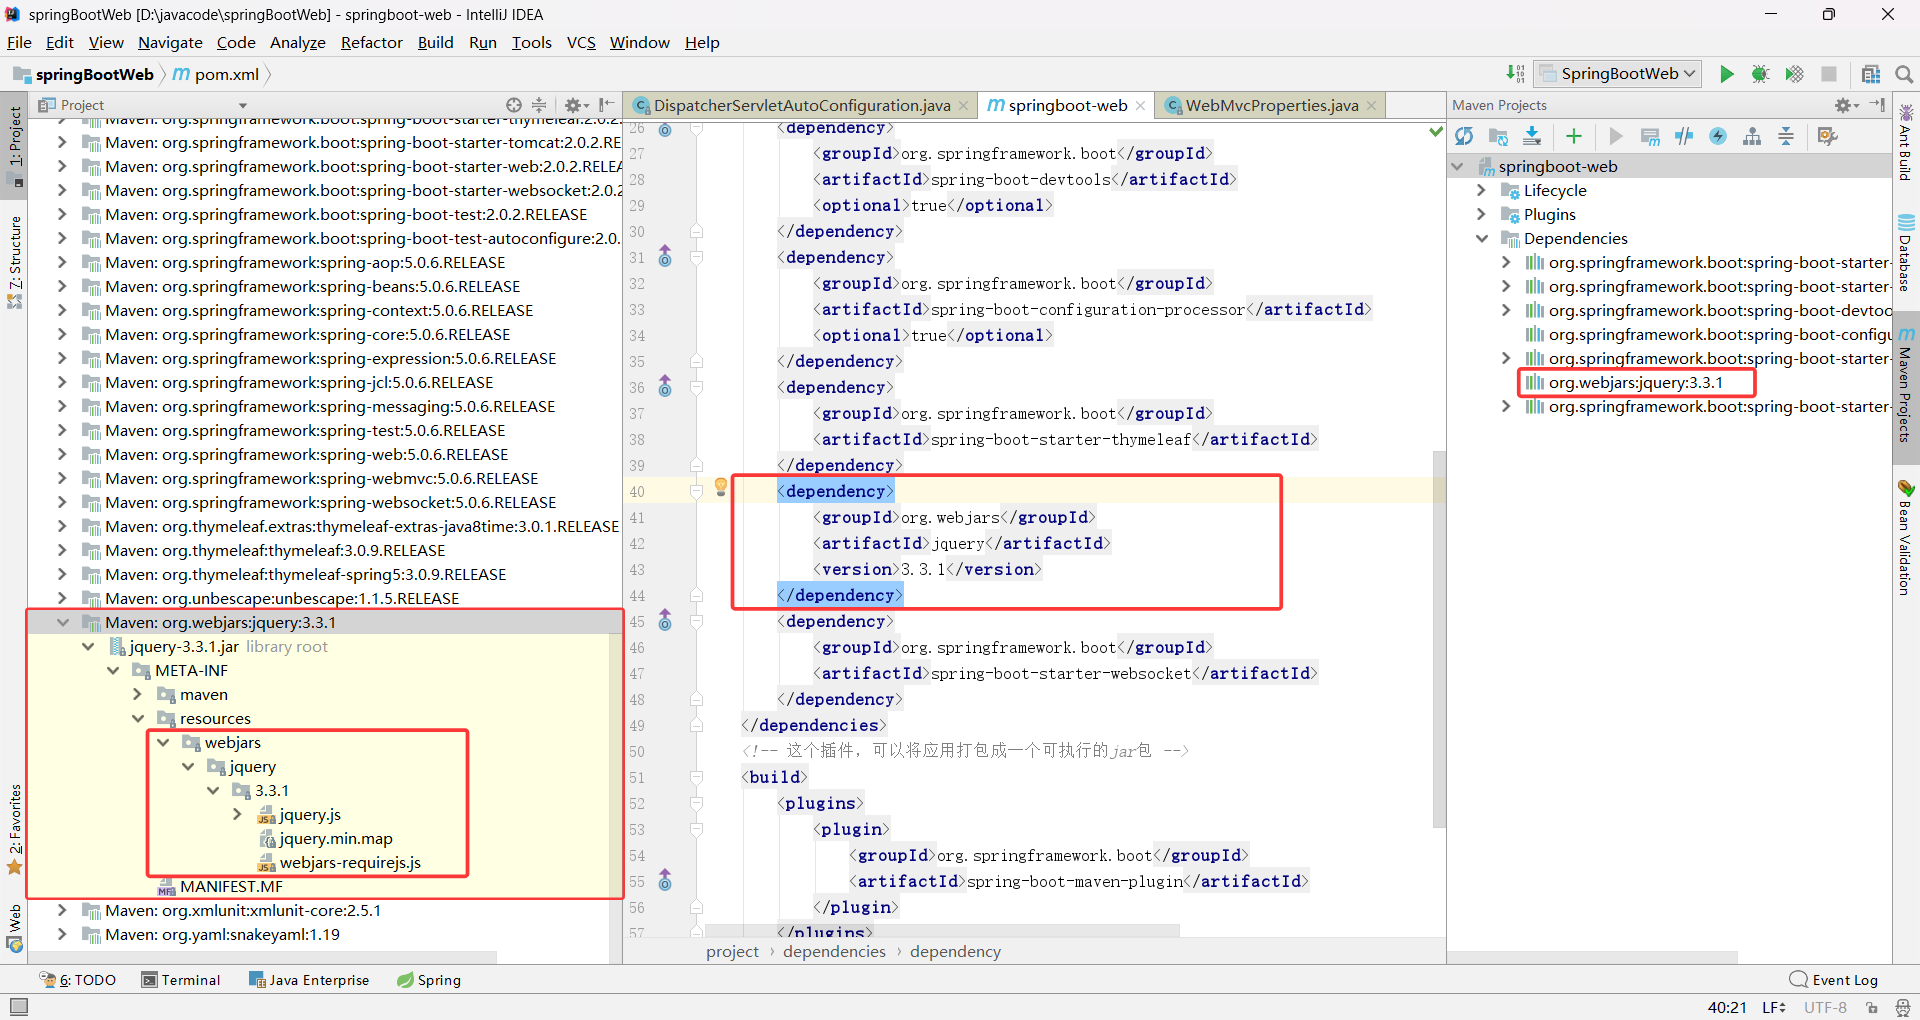Click the intention light bulb on line 40
1920x1020 pixels.
[720, 487]
